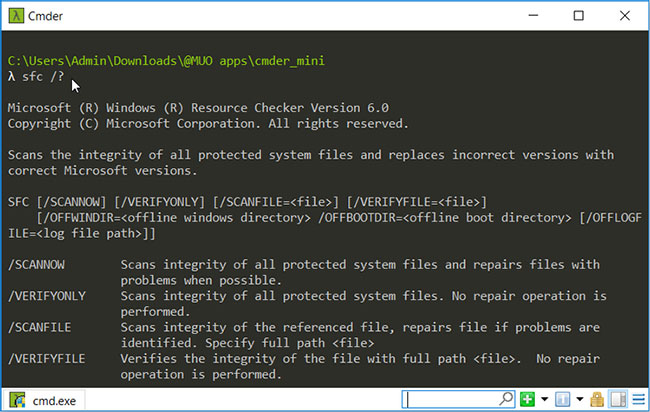Toggle the alternative console view icon
650x412 pixels.
(x=618, y=400)
